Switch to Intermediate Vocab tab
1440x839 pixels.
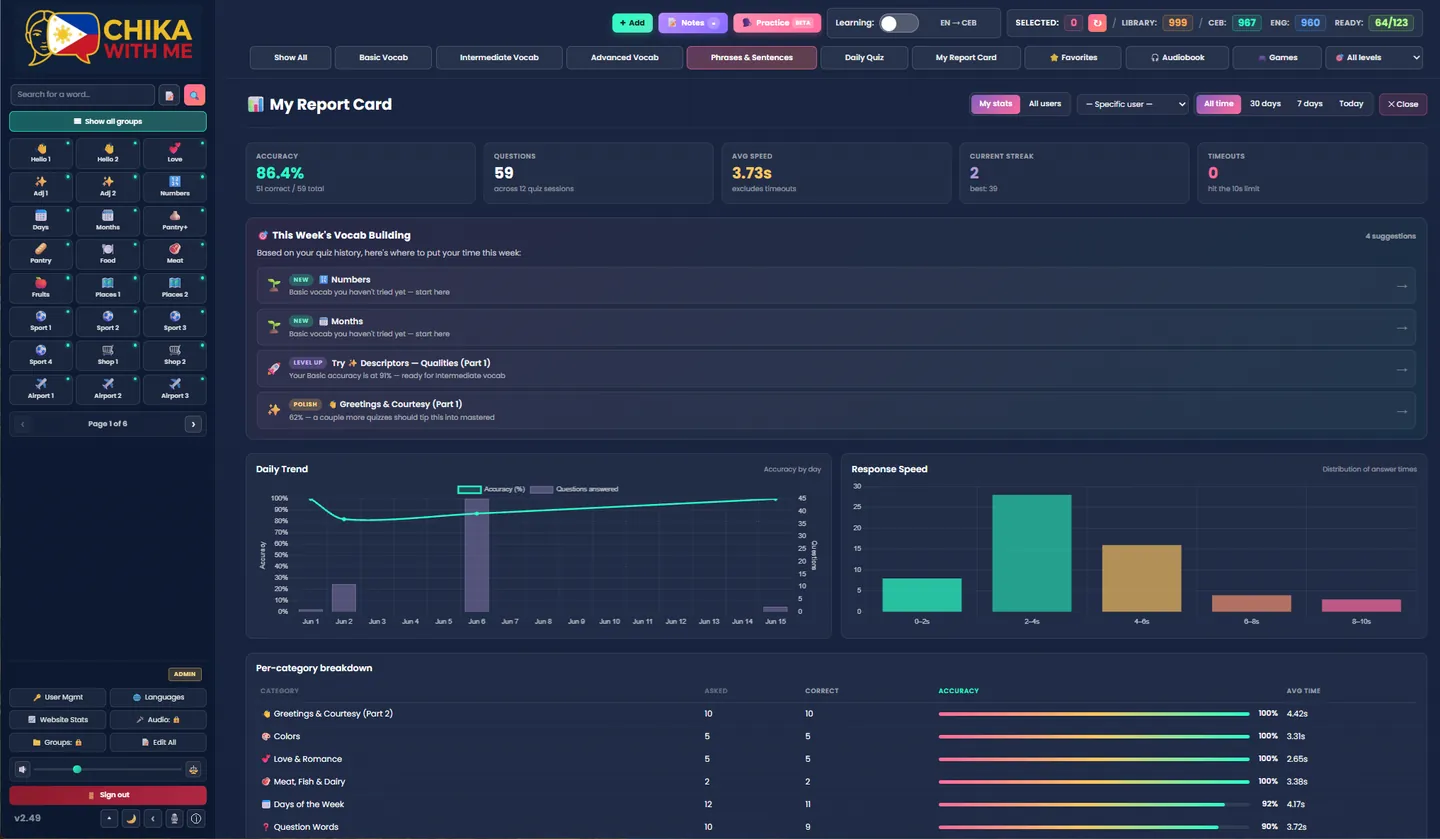pos(499,58)
